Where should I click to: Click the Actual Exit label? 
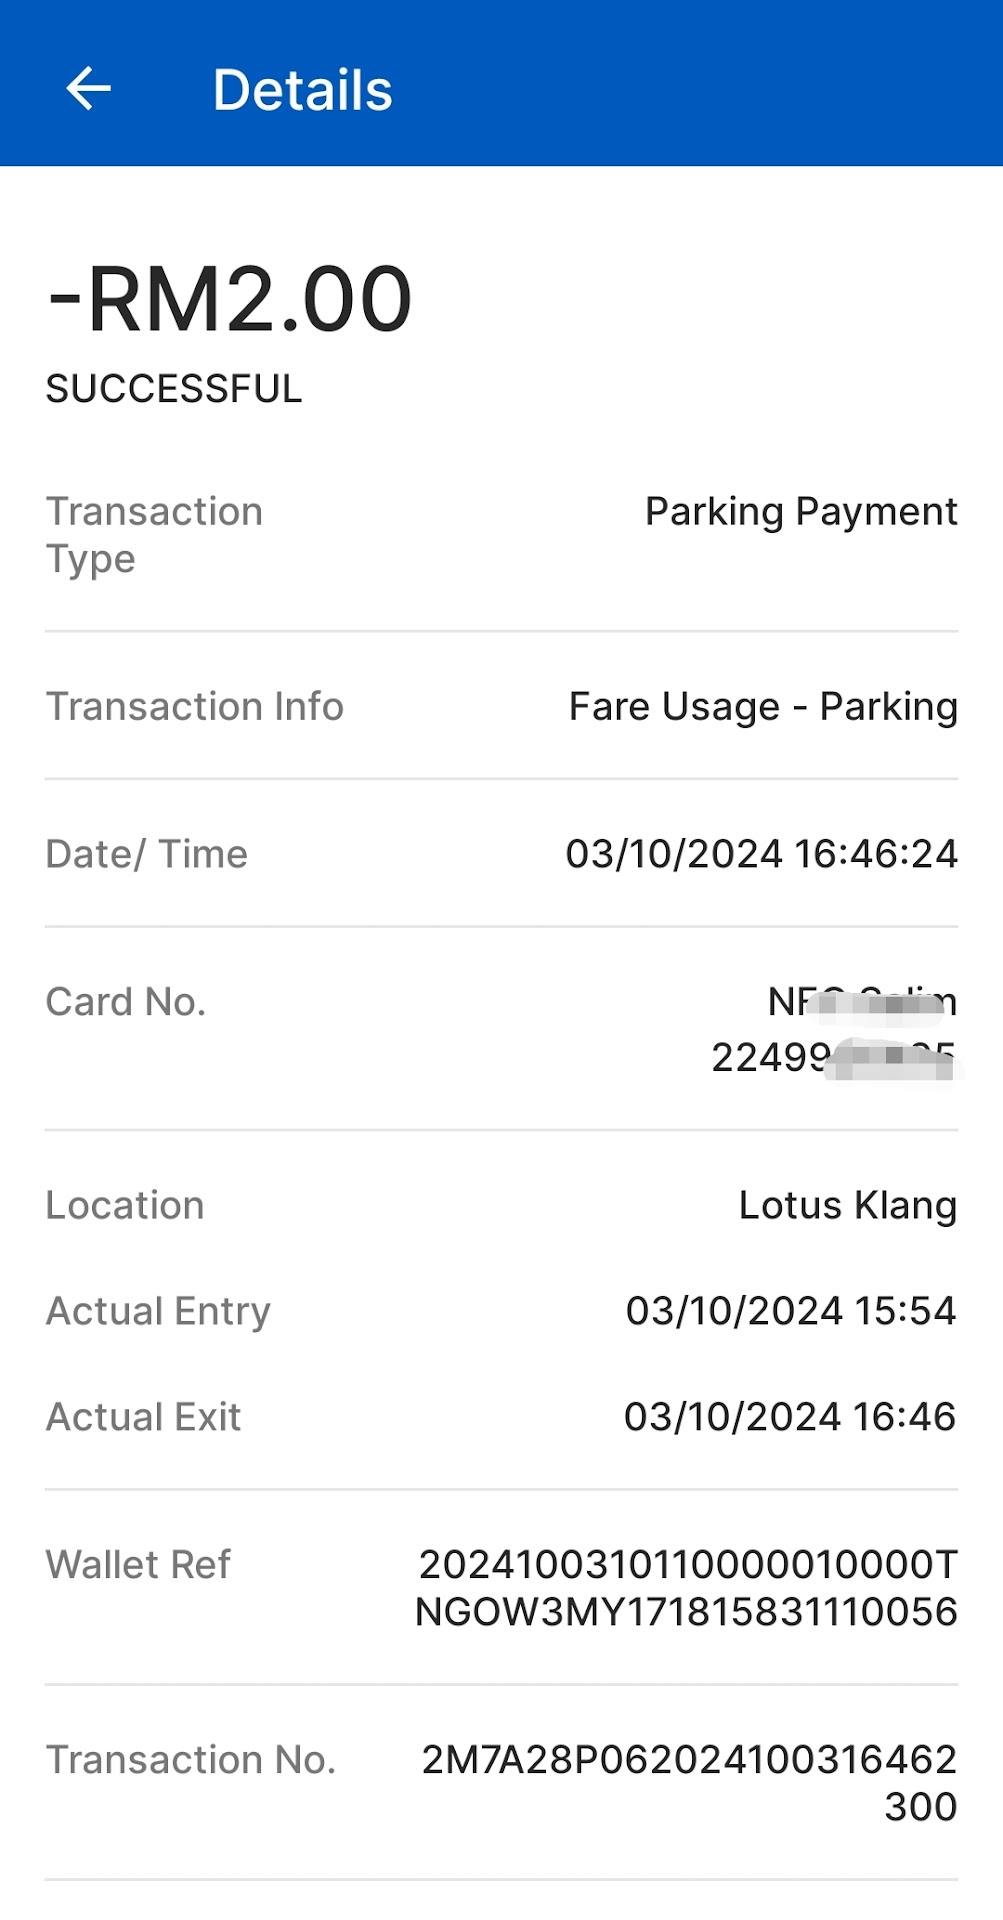(144, 1417)
